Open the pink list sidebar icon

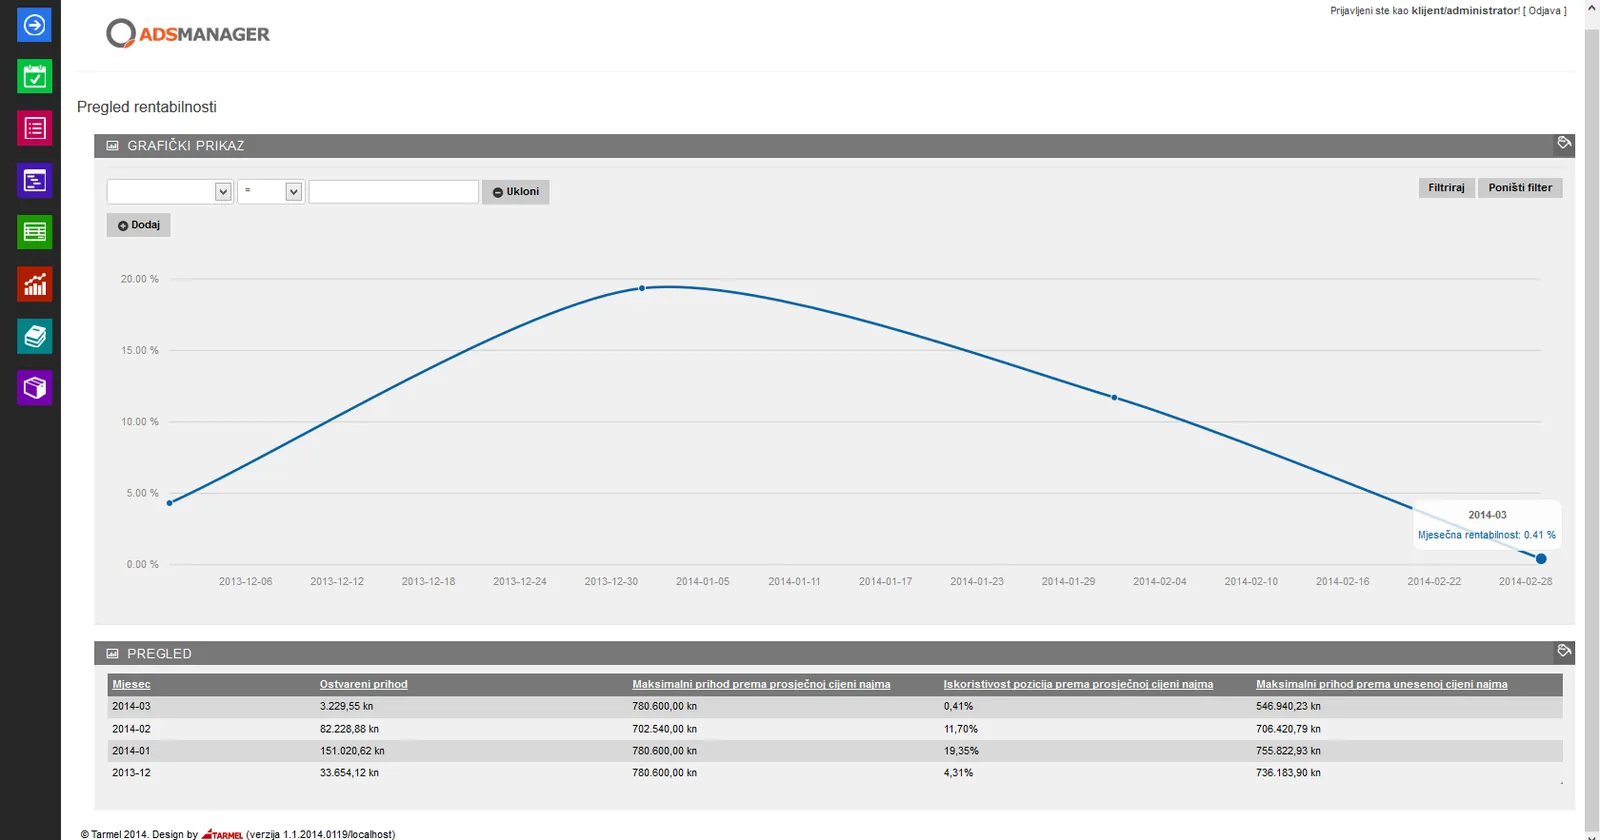[34, 129]
